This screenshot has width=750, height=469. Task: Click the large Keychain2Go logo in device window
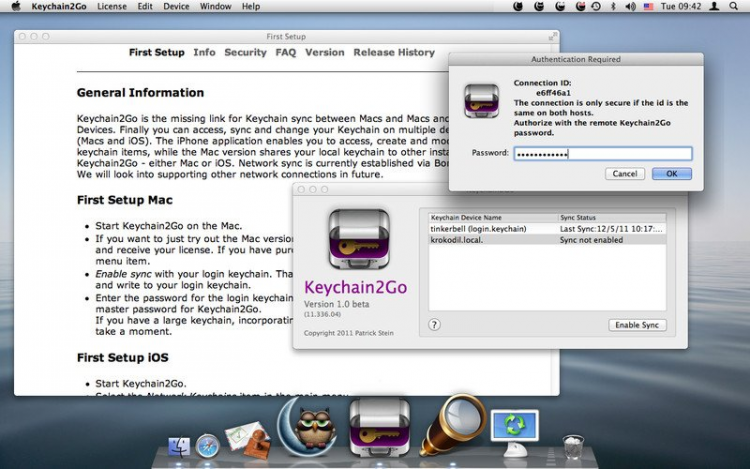pos(359,239)
